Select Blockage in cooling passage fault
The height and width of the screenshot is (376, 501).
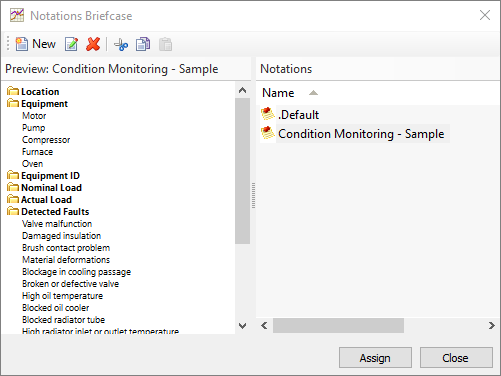(x=76, y=272)
